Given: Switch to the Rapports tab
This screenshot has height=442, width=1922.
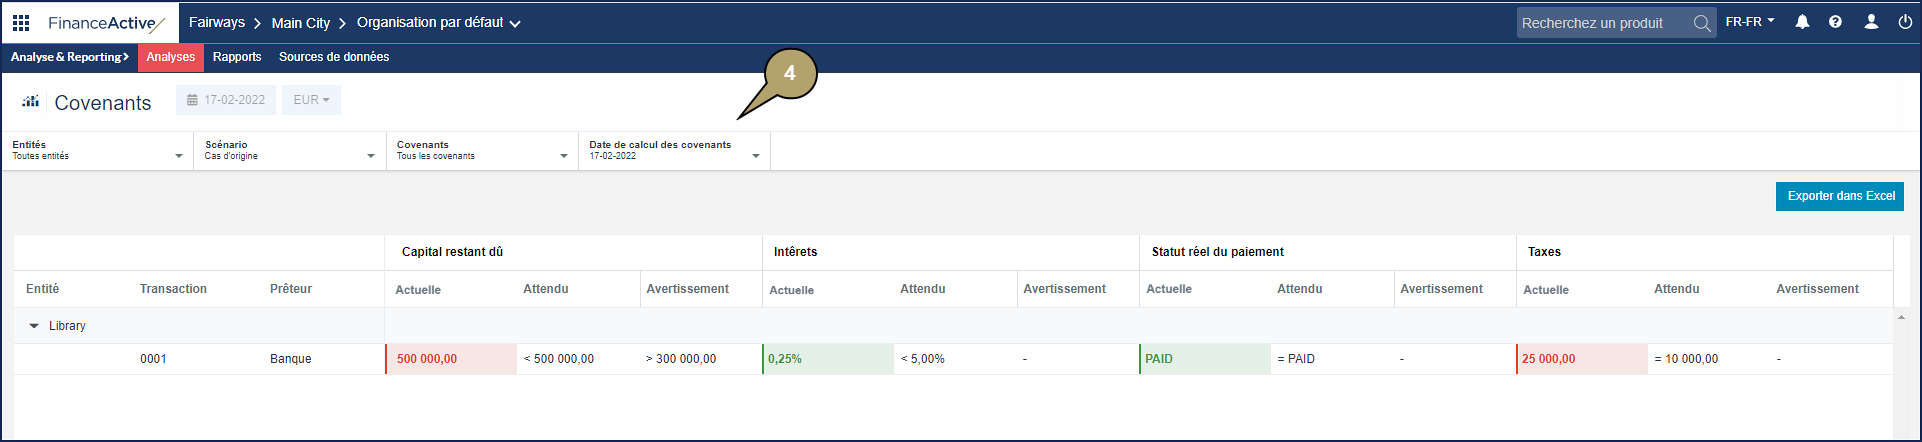Looking at the screenshot, I should 237,57.
